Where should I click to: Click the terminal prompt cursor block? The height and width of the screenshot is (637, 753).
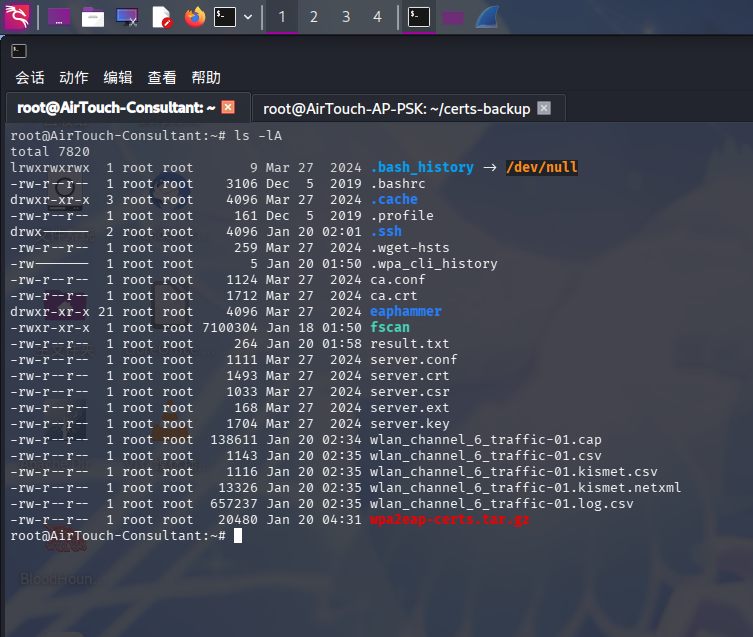pyautogui.click(x=238, y=536)
